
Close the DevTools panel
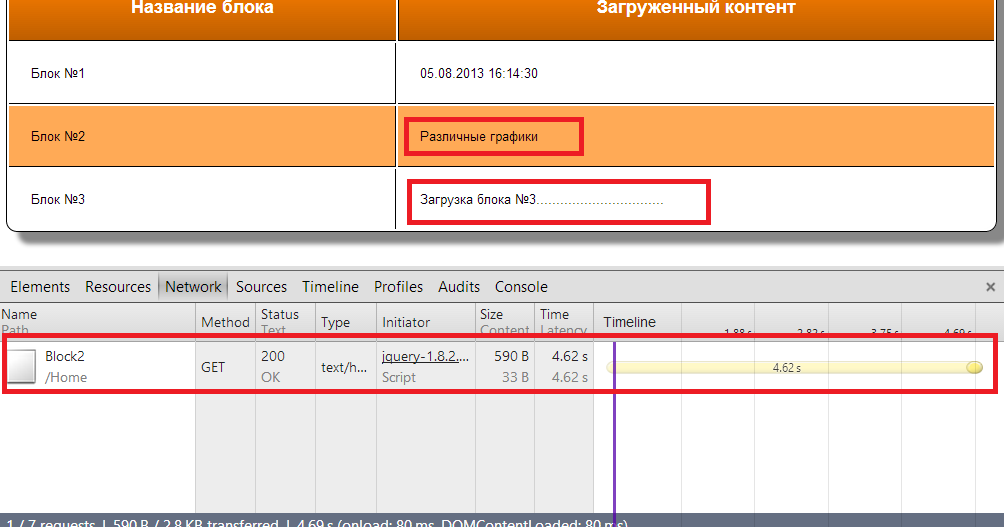pyautogui.click(x=990, y=287)
